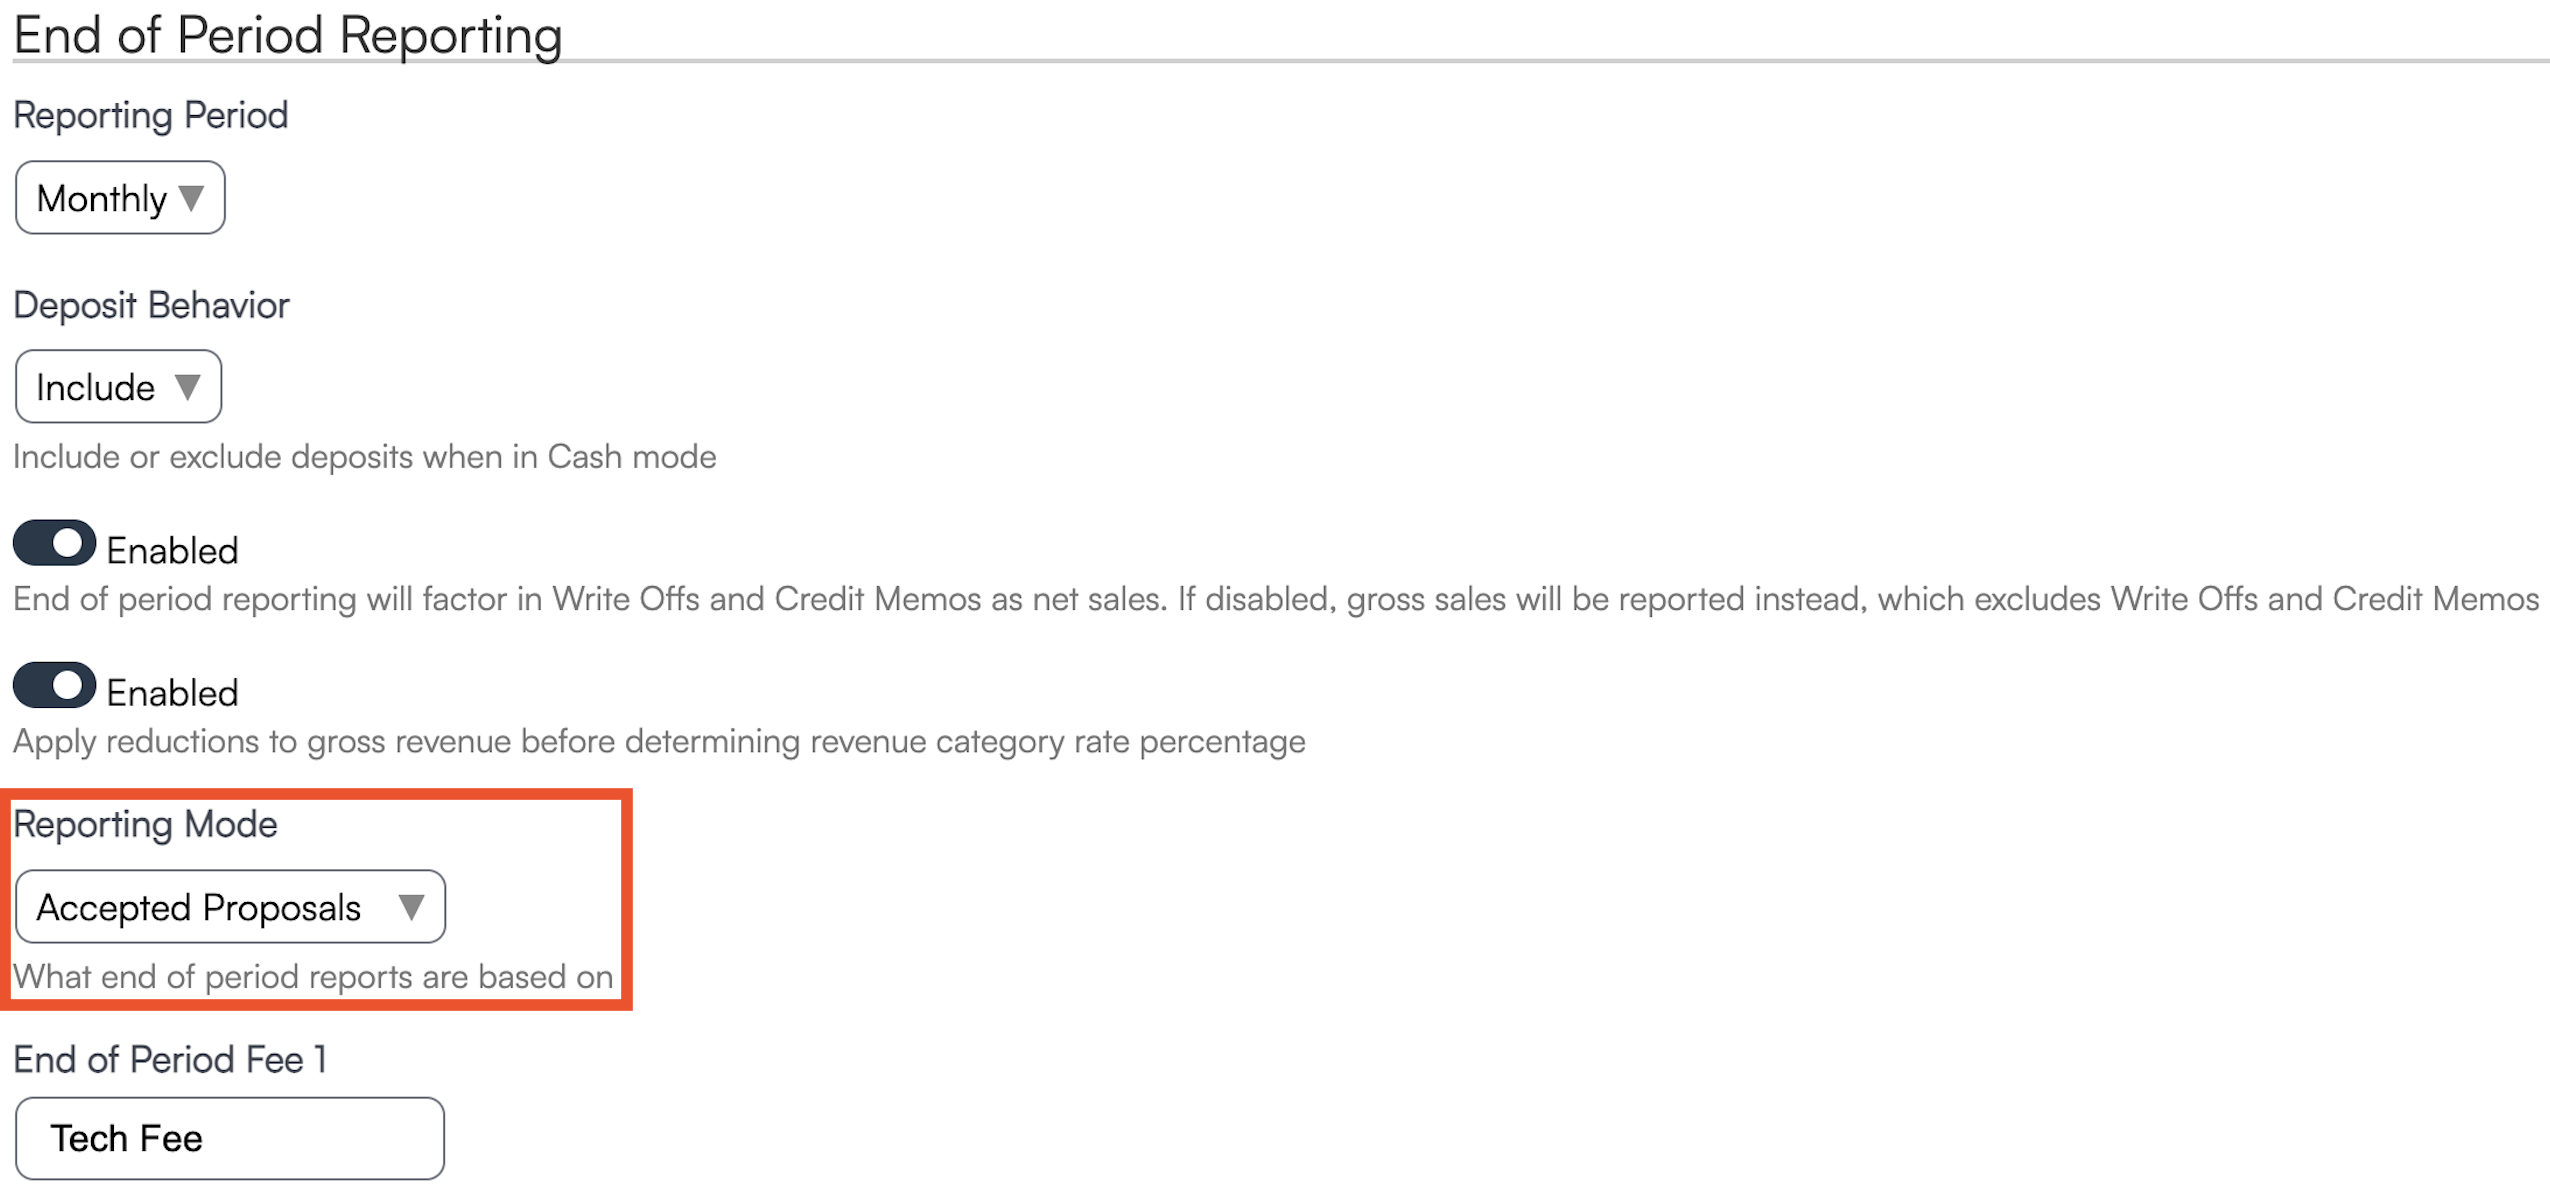Click the arrow icon beside Accepted Proposals
2550x1188 pixels.
(x=410, y=907)
